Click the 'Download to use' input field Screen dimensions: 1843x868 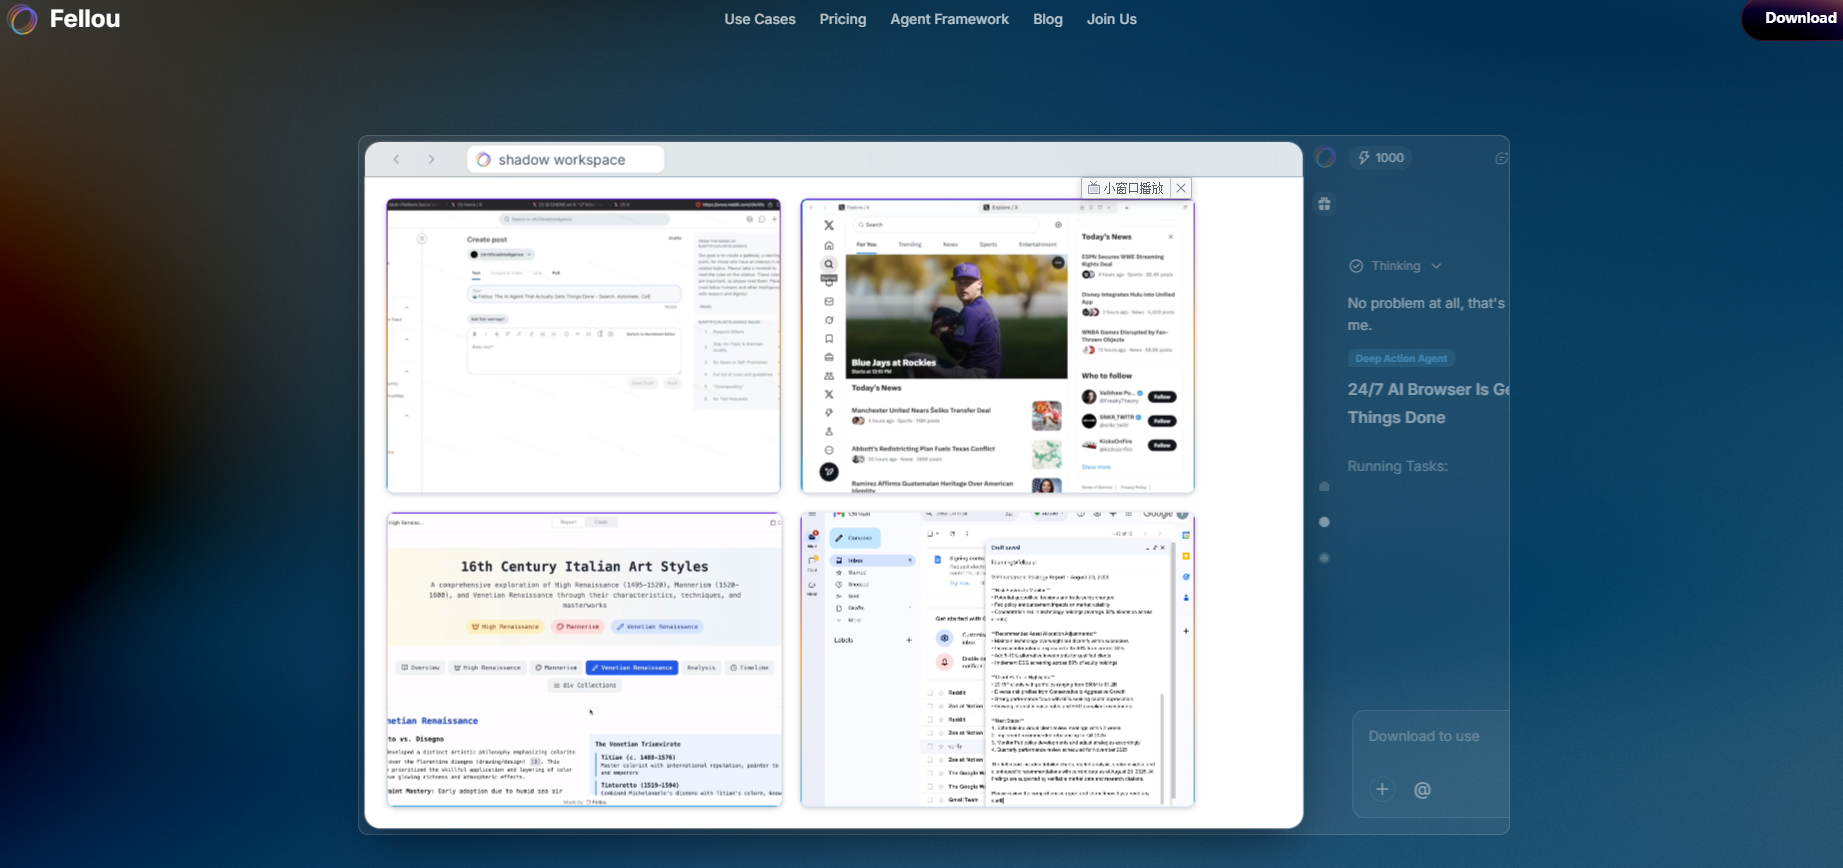click(x=1424, y=736)
